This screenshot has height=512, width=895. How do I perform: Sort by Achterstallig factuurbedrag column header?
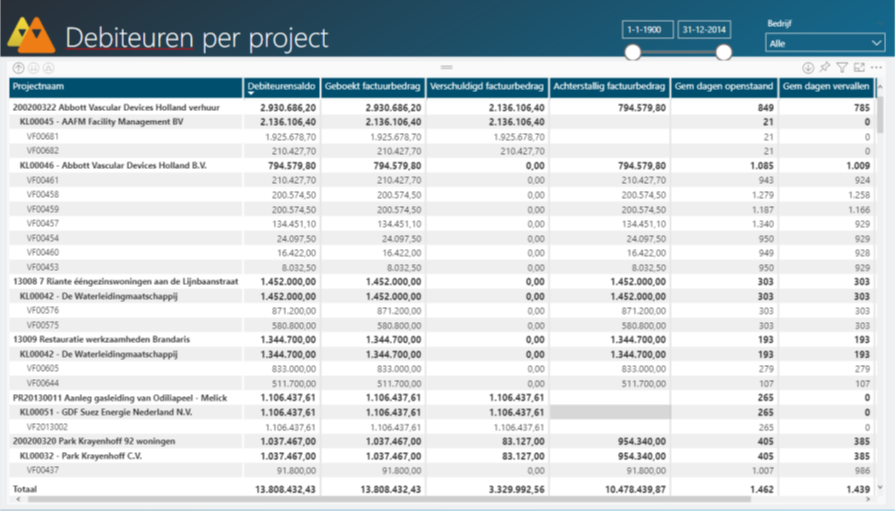609,87
